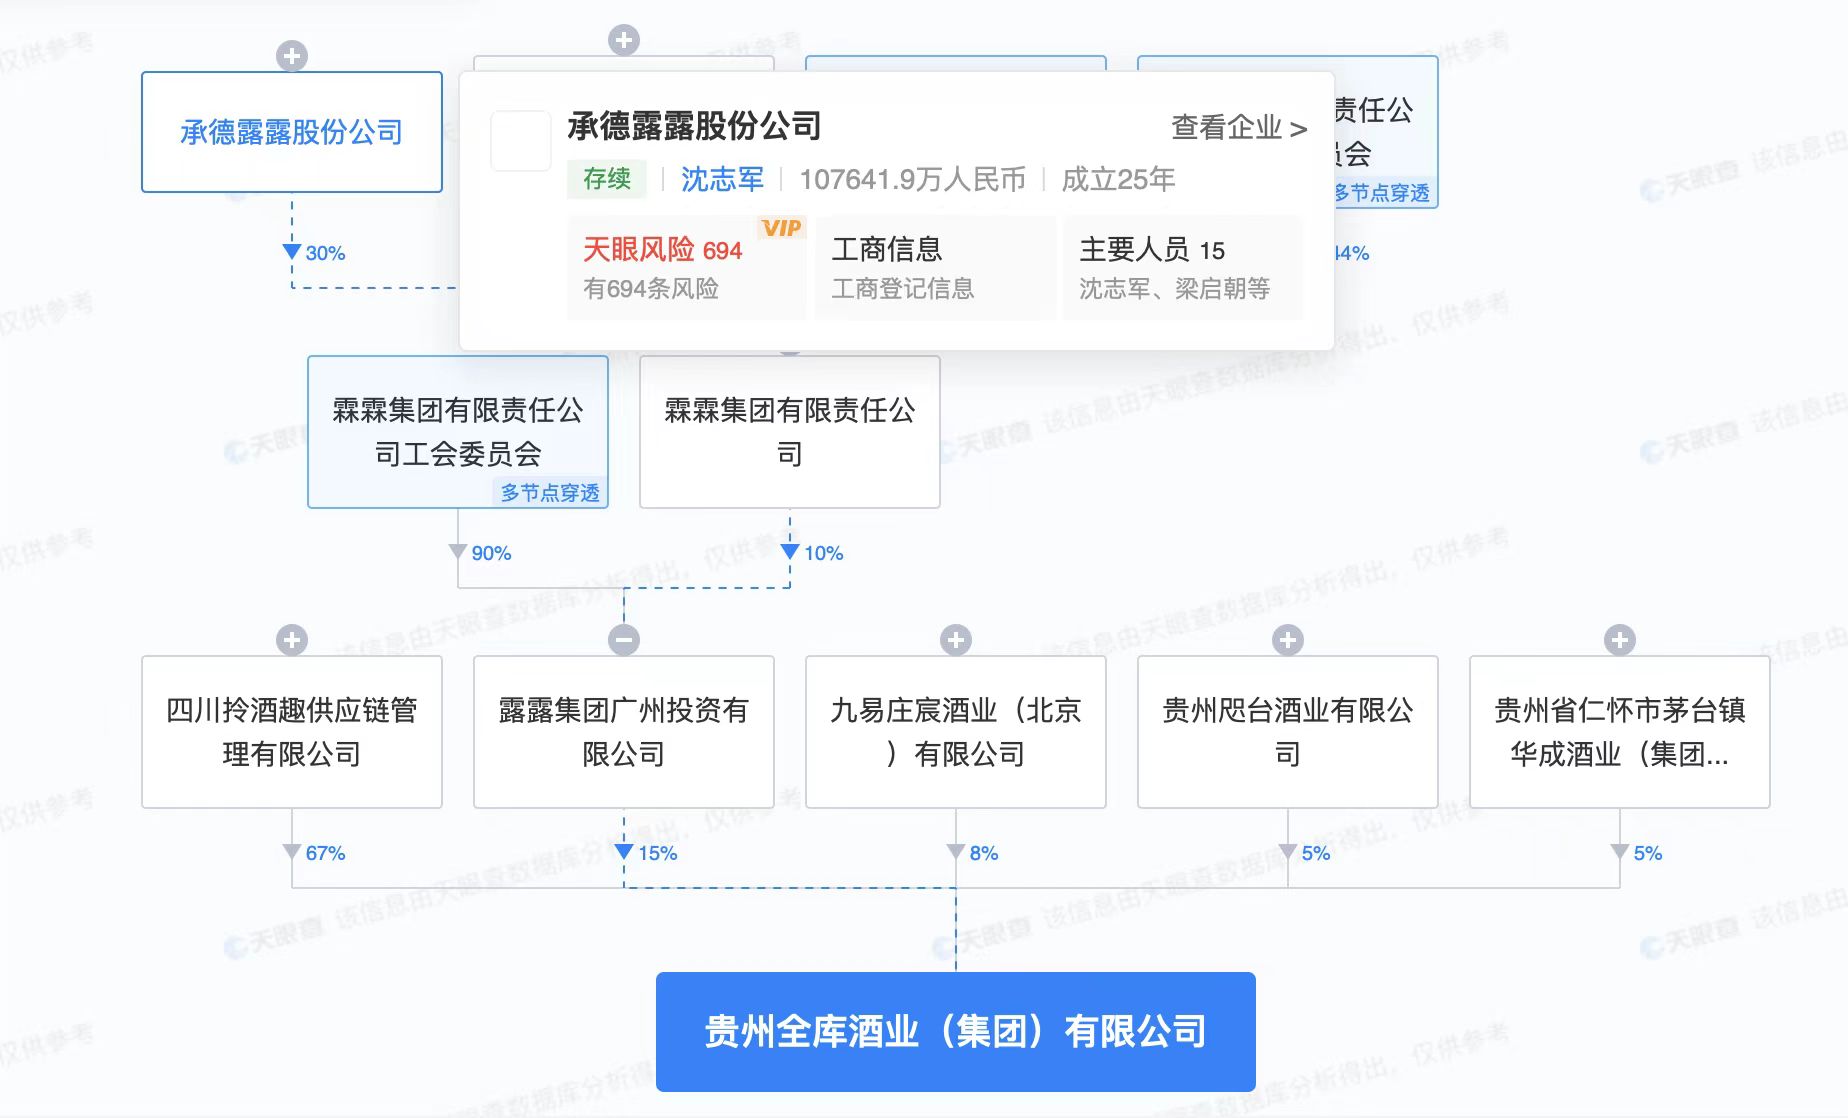Open 查看企业 link in popup card

click(1239, 128)
